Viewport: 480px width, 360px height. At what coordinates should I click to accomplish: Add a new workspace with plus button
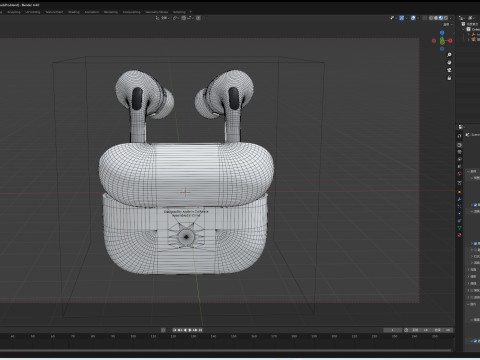pyautogui.click(x=191, y=12)
